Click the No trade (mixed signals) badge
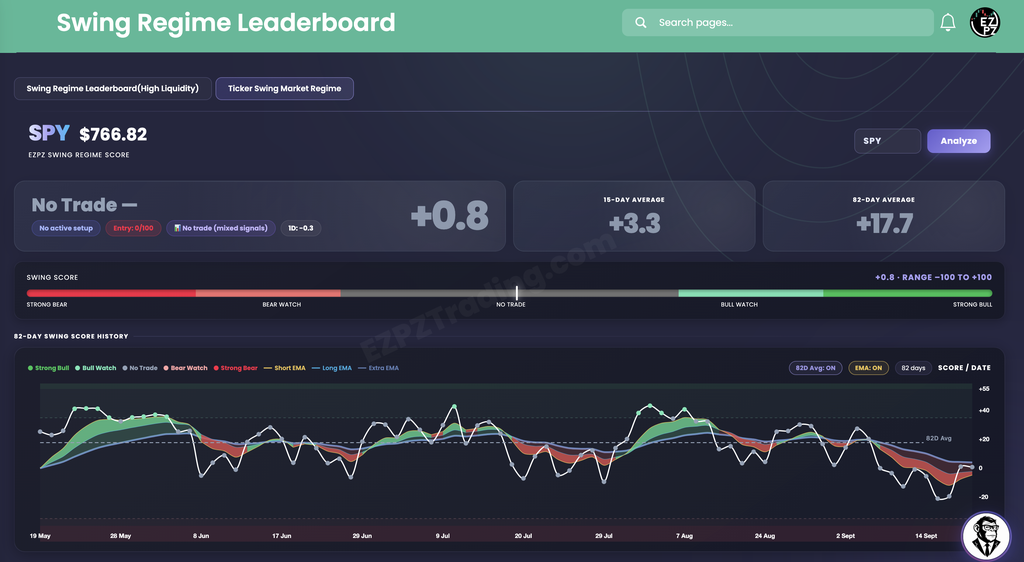This screenshot has height=562, width=1024. tap(221, 228)
